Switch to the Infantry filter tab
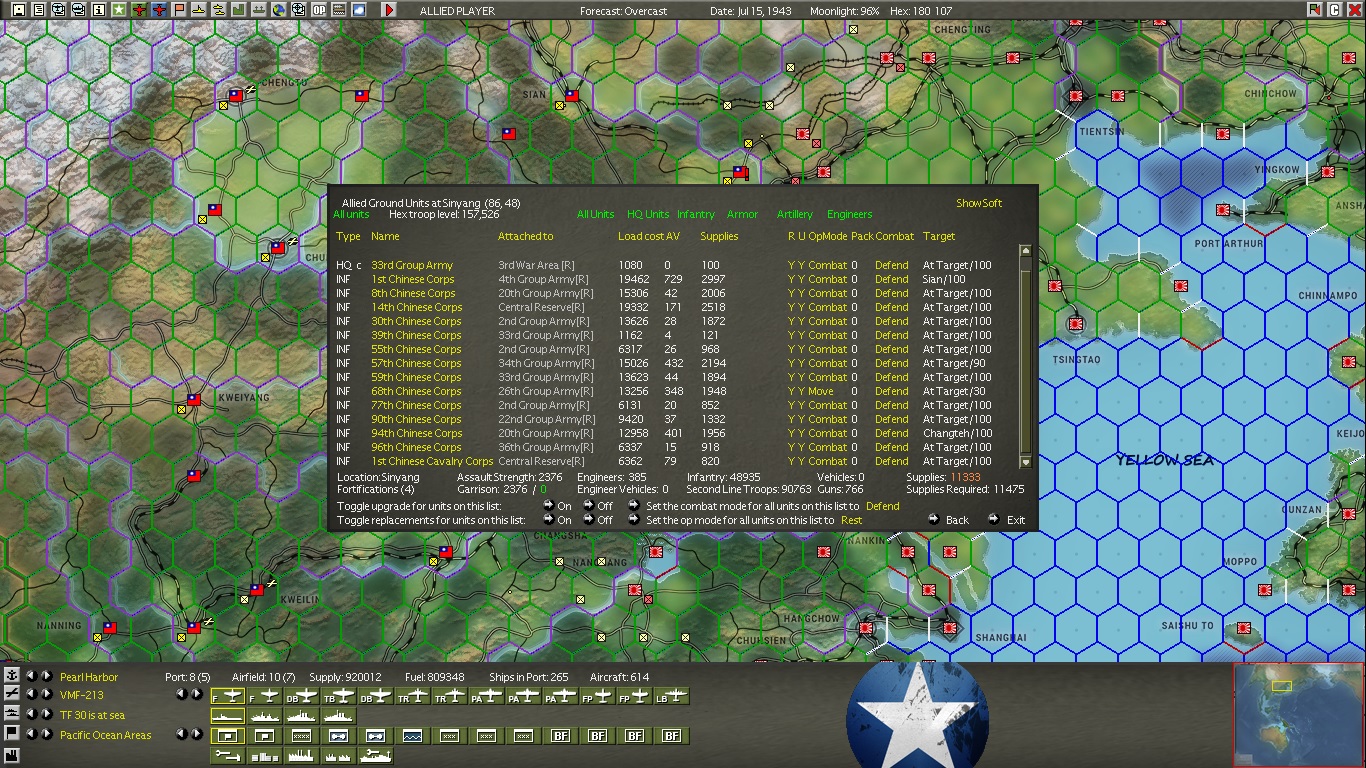Viewport: 1366px width, 768px height. [696, 214]
